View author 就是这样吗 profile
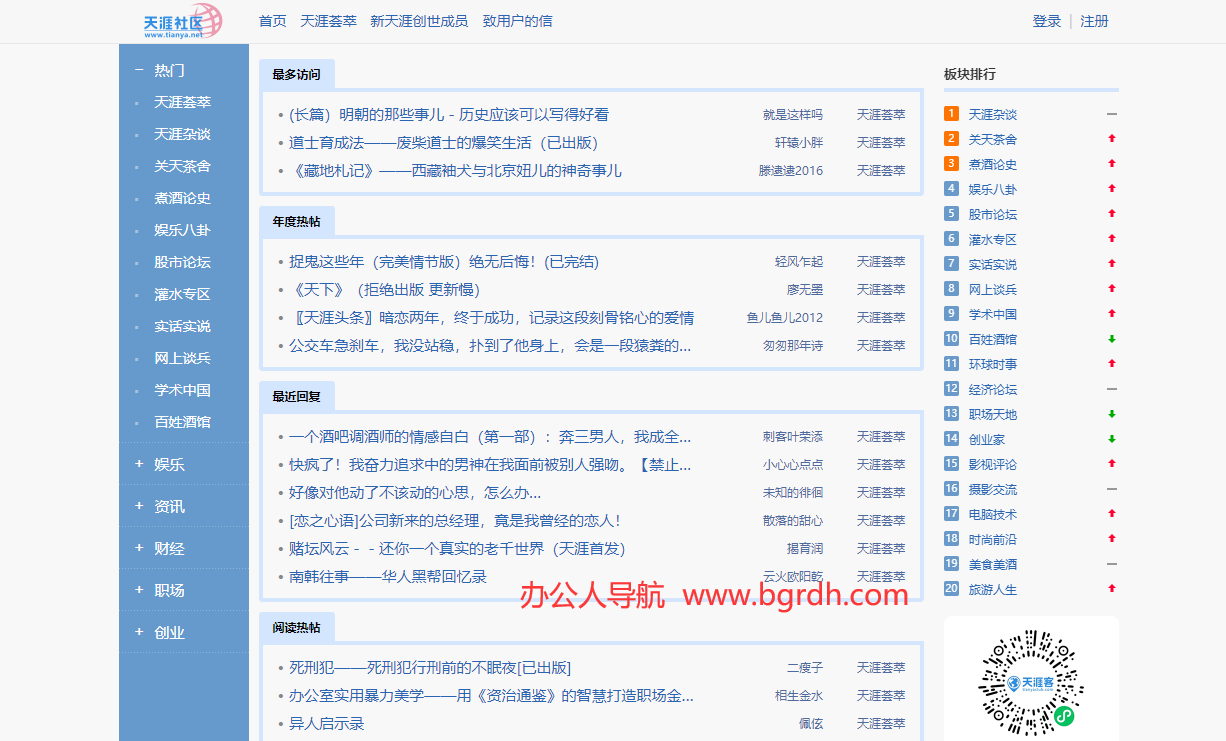Viewport: 1226px width, 741px height. 793,115
